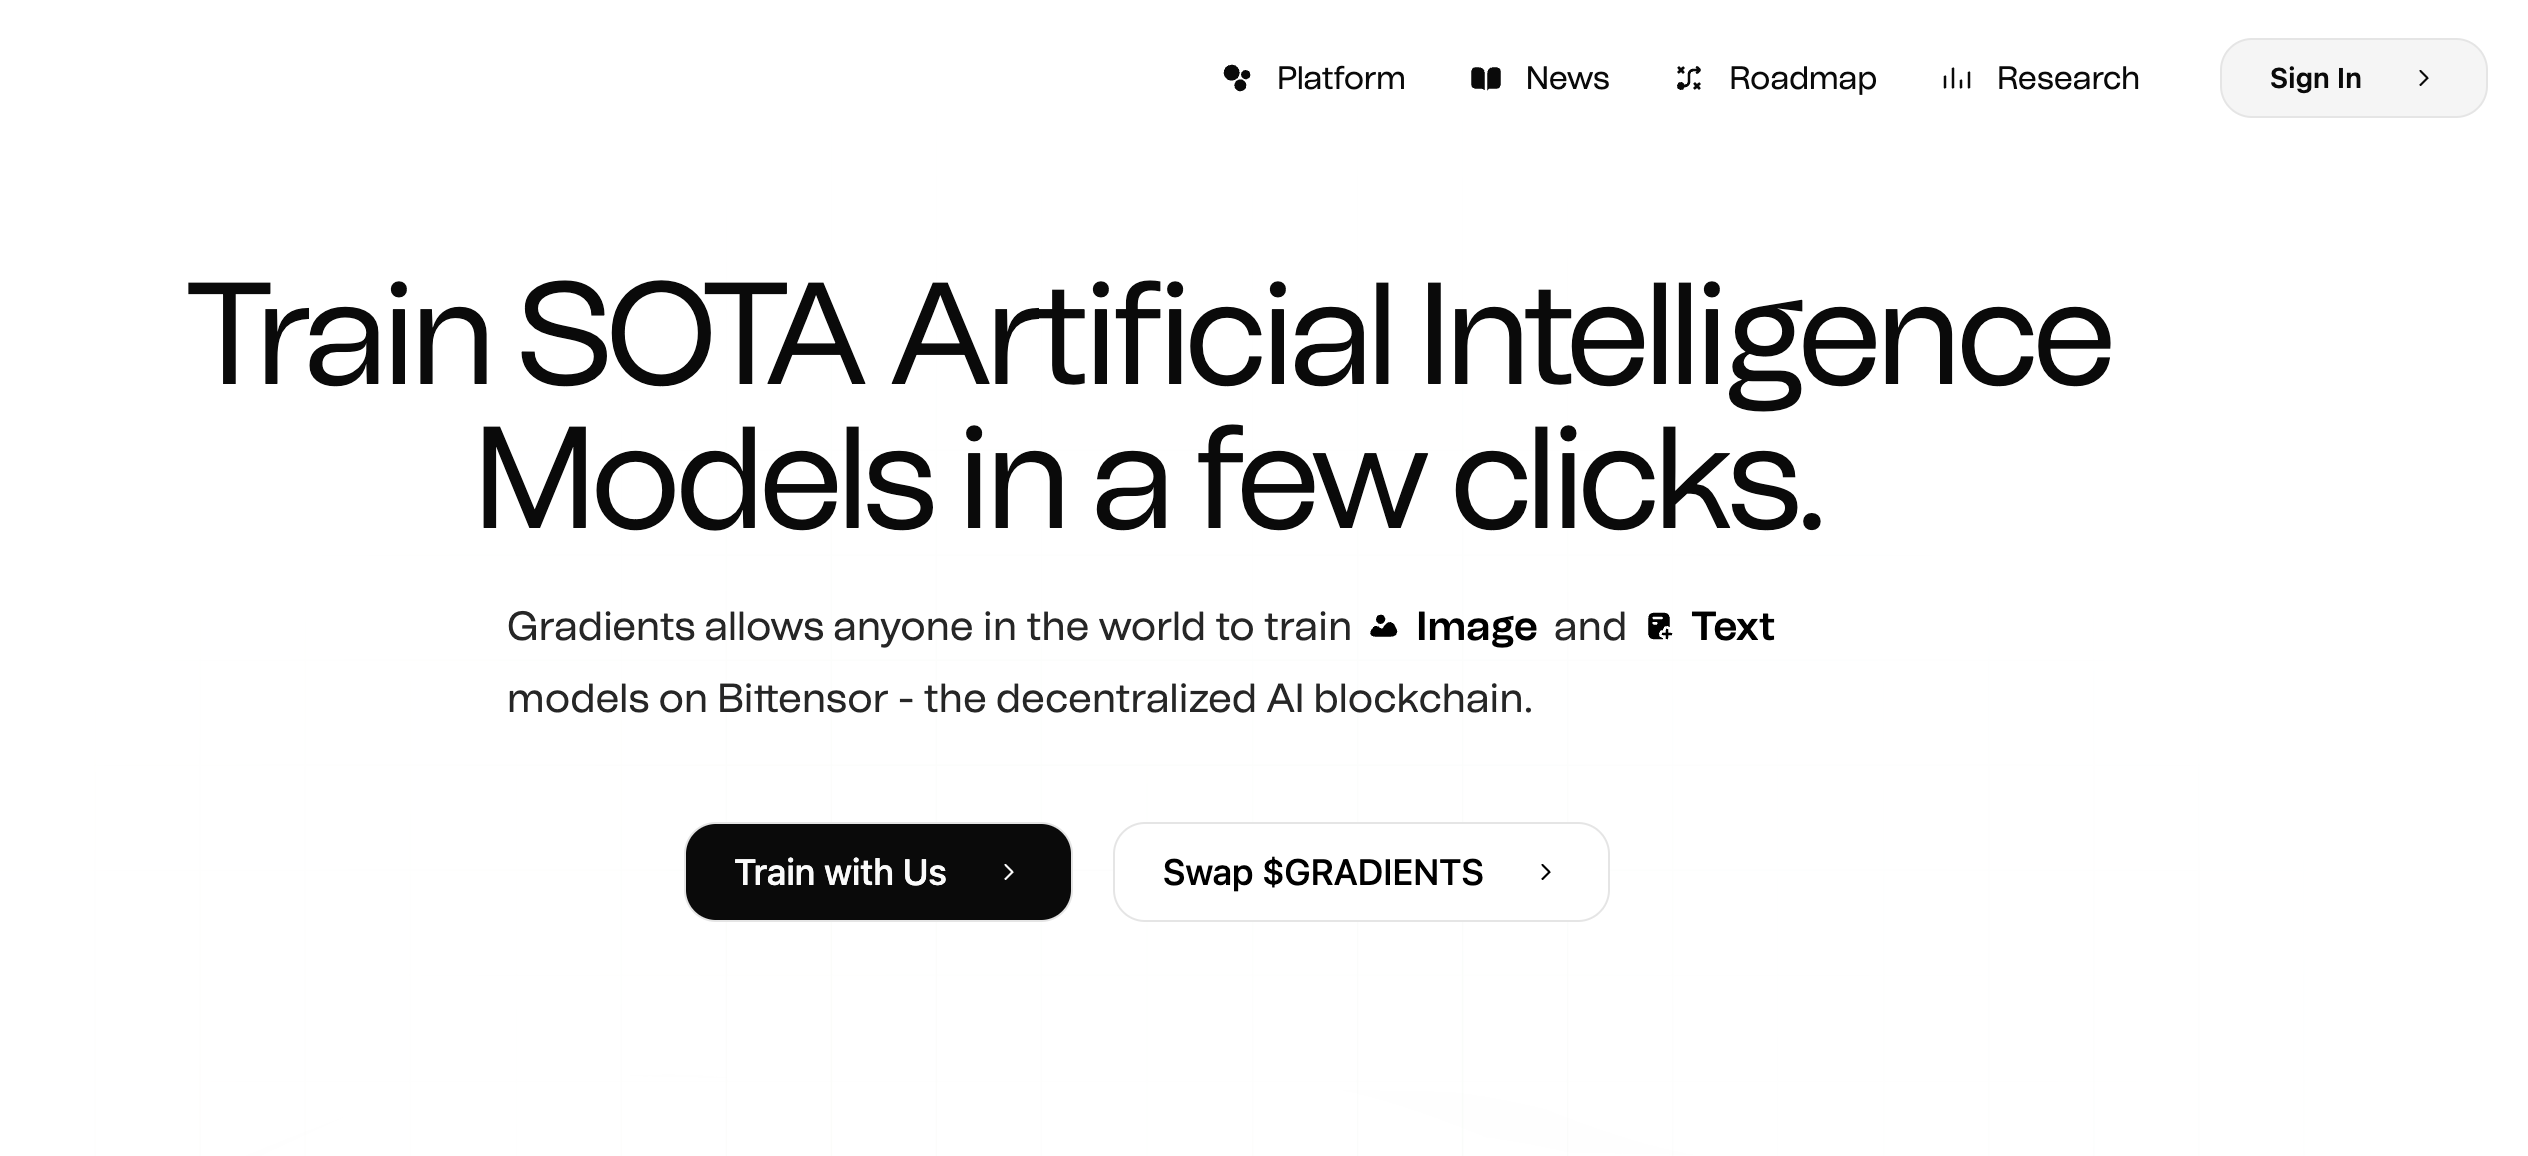
Task: Select the arrow icon inside Swap $GRADIENTS
Action: pyautogui.click(x=1547, y=872)
